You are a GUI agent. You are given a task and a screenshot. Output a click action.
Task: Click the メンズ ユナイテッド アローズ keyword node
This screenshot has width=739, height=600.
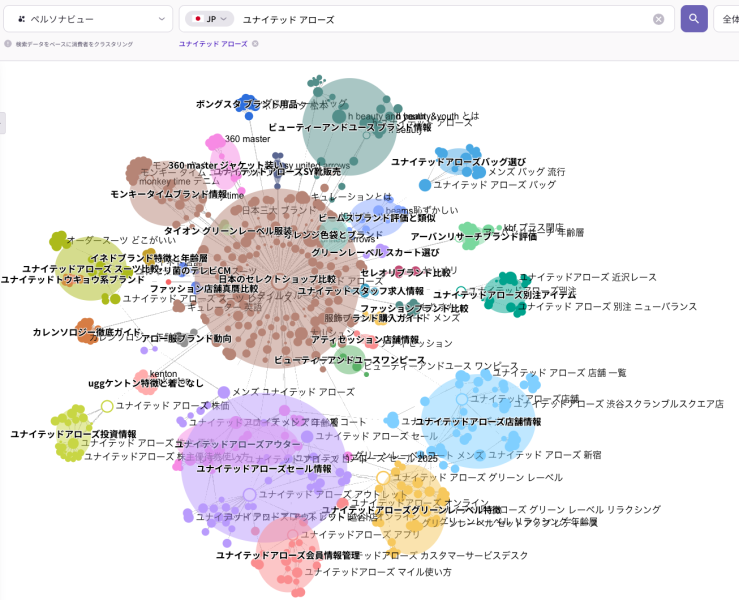(x=224, y=392)
